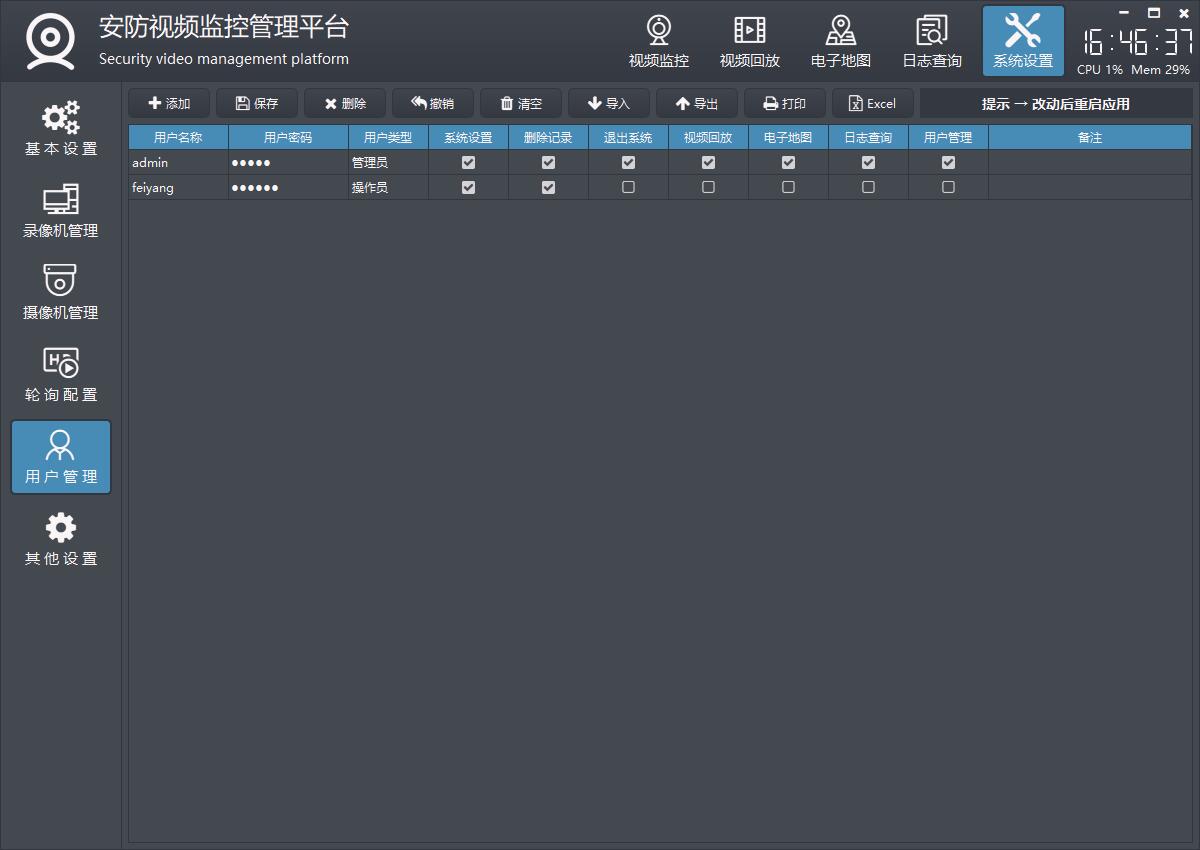Select 摄像机管理 camera management in sidebar
This screenshot has height=850, width=1200.
tap(61, 293)
